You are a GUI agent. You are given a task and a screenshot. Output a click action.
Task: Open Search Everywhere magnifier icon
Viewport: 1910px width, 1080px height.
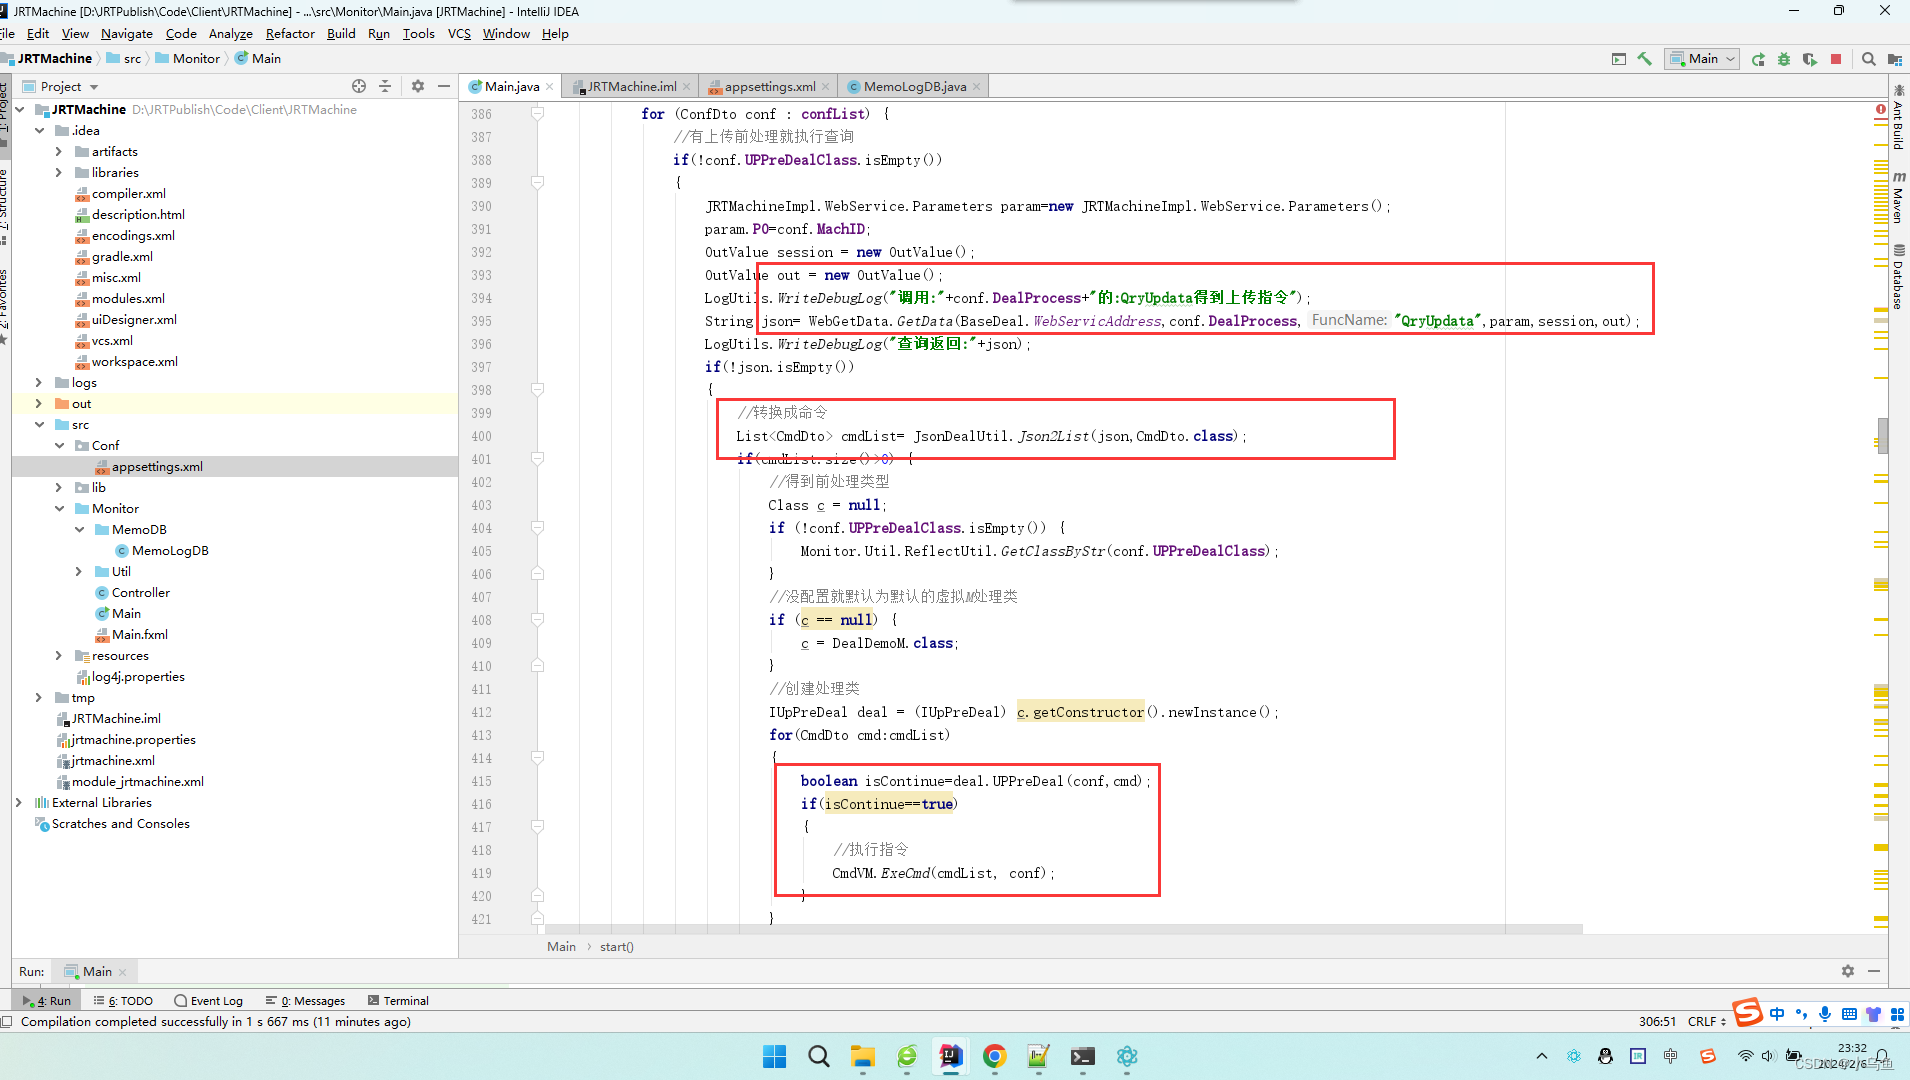click(x=1869, y=59)
